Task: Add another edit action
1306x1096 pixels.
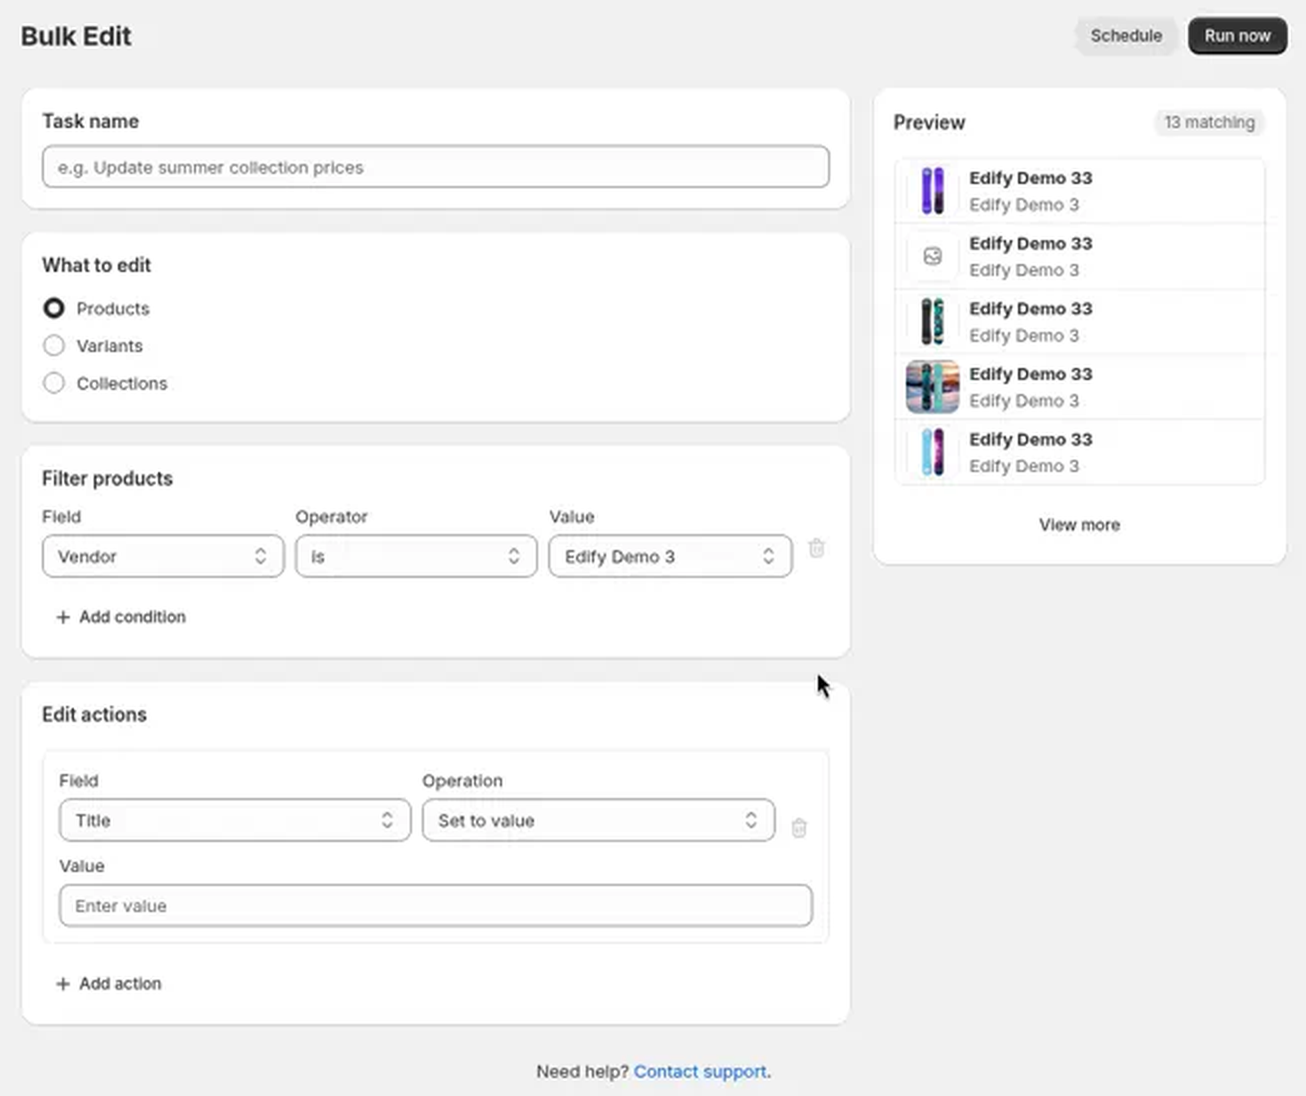Action: pos(108,984)
